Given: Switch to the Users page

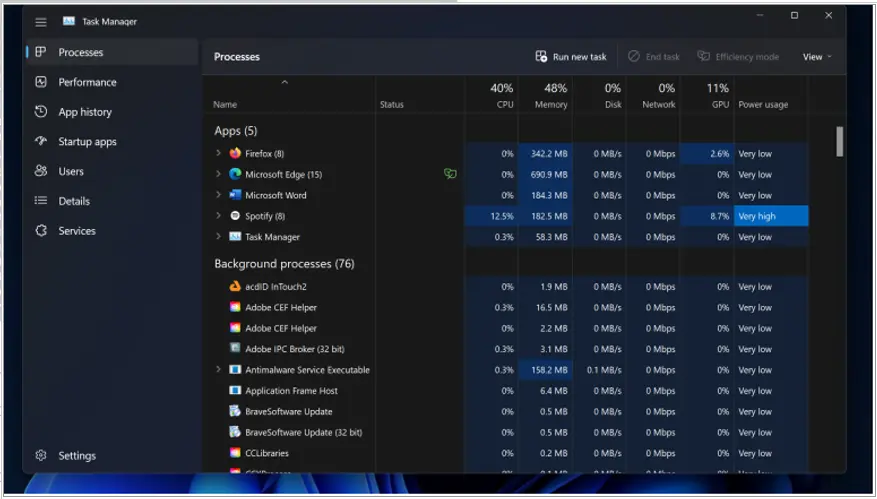Looking at the screenshot, I should pyautogui.click(x=112, y=171).
